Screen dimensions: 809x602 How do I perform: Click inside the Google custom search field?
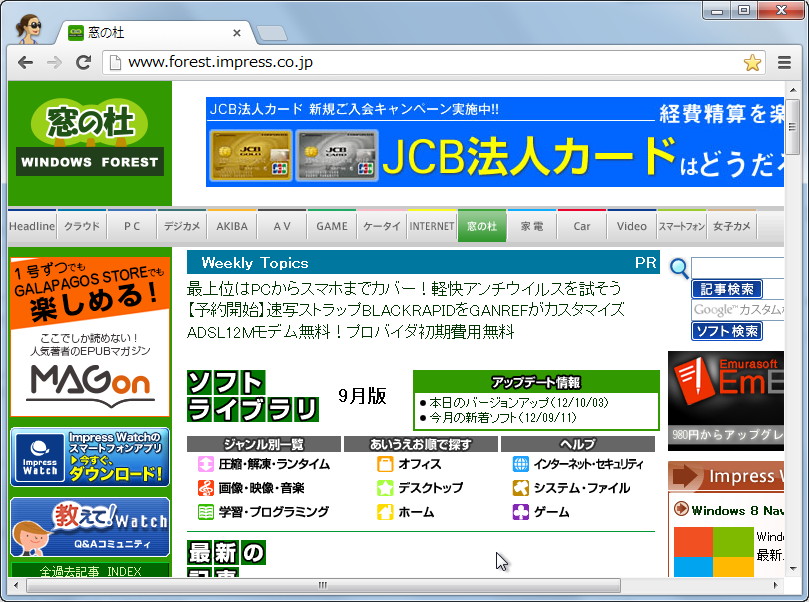point(738,309)
